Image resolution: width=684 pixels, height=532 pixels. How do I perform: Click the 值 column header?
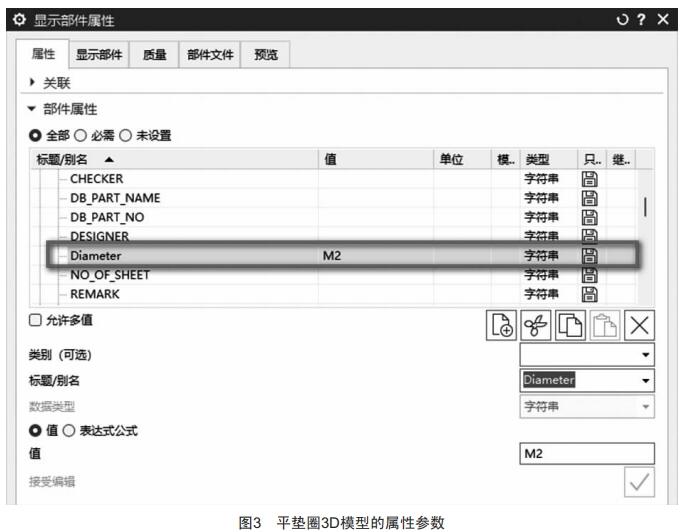point(376,159)
